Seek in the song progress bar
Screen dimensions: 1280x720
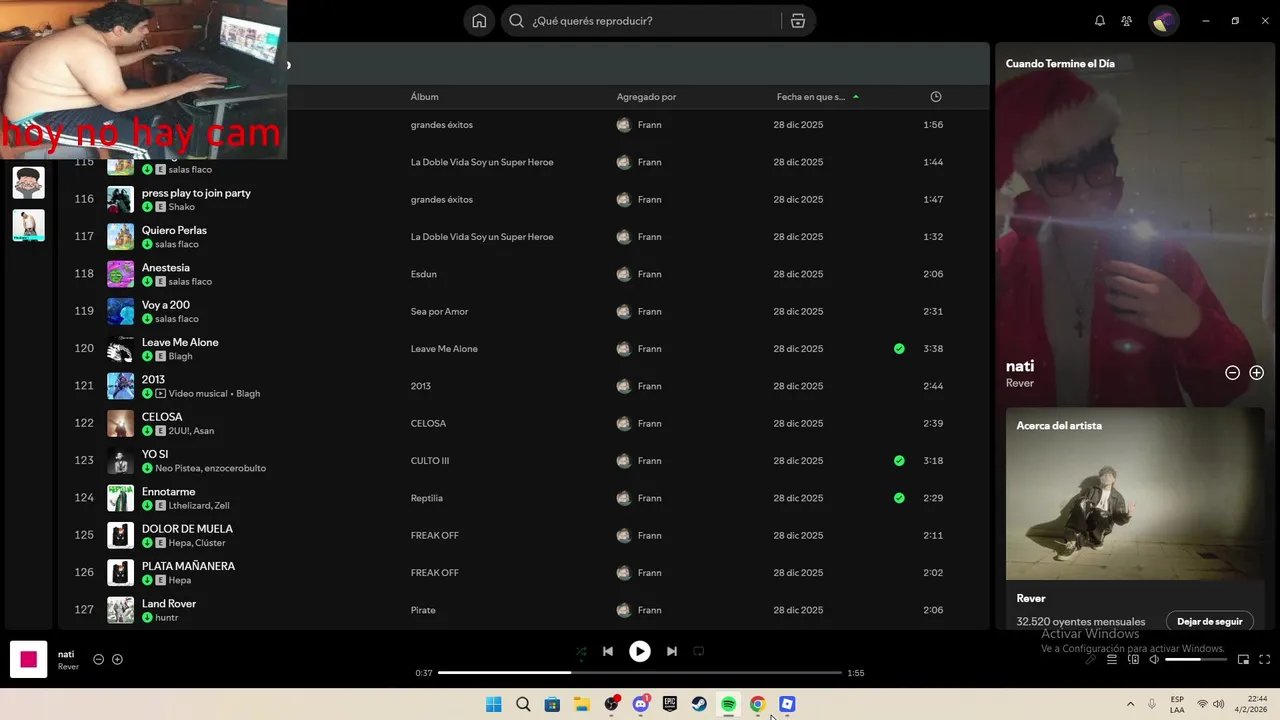640,673
